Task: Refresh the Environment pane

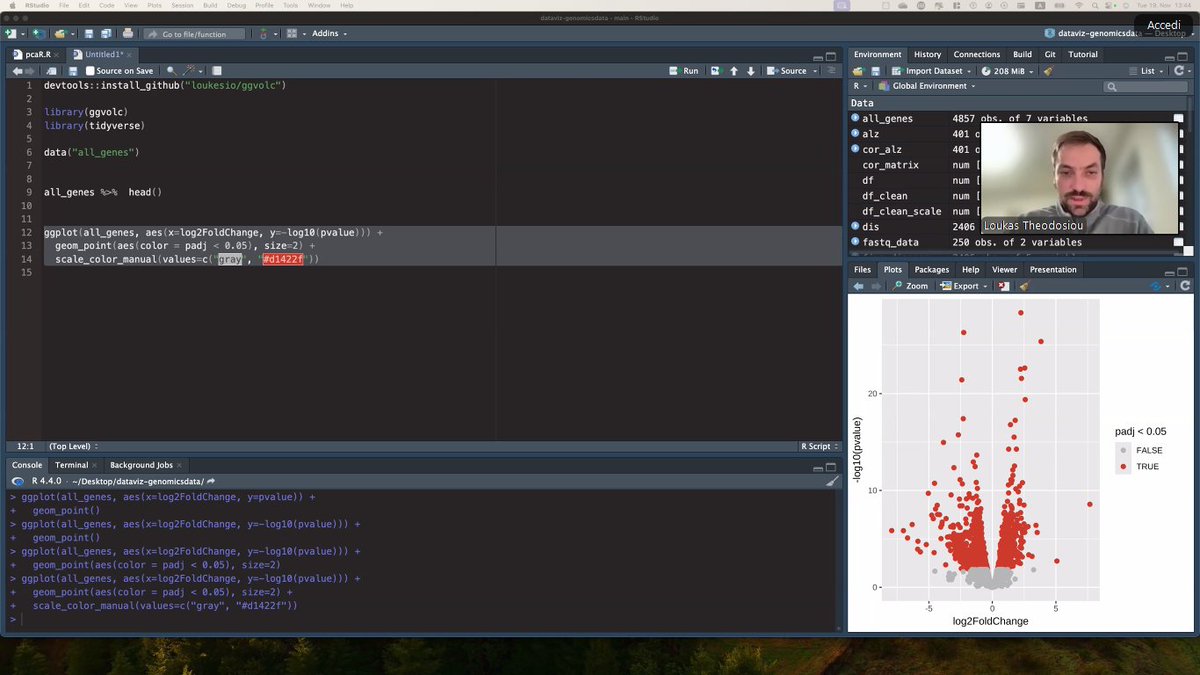Action: [x=1180, y=71]
